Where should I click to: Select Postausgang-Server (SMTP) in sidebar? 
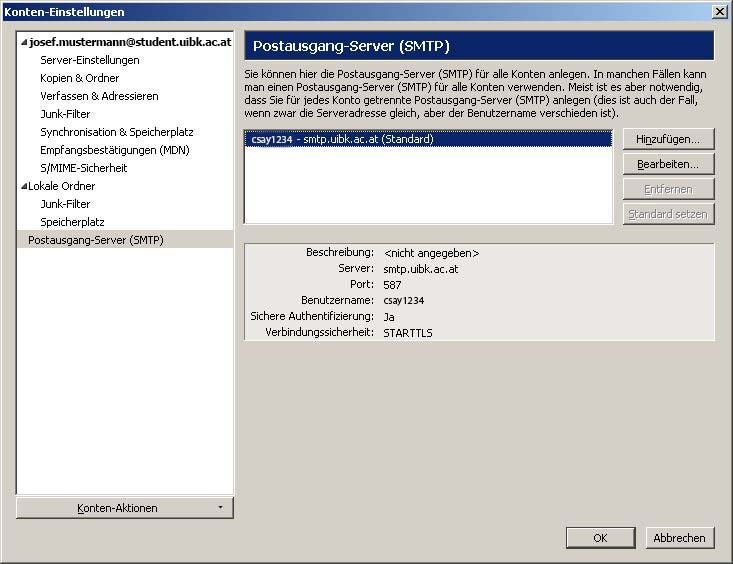pos(125,240)
